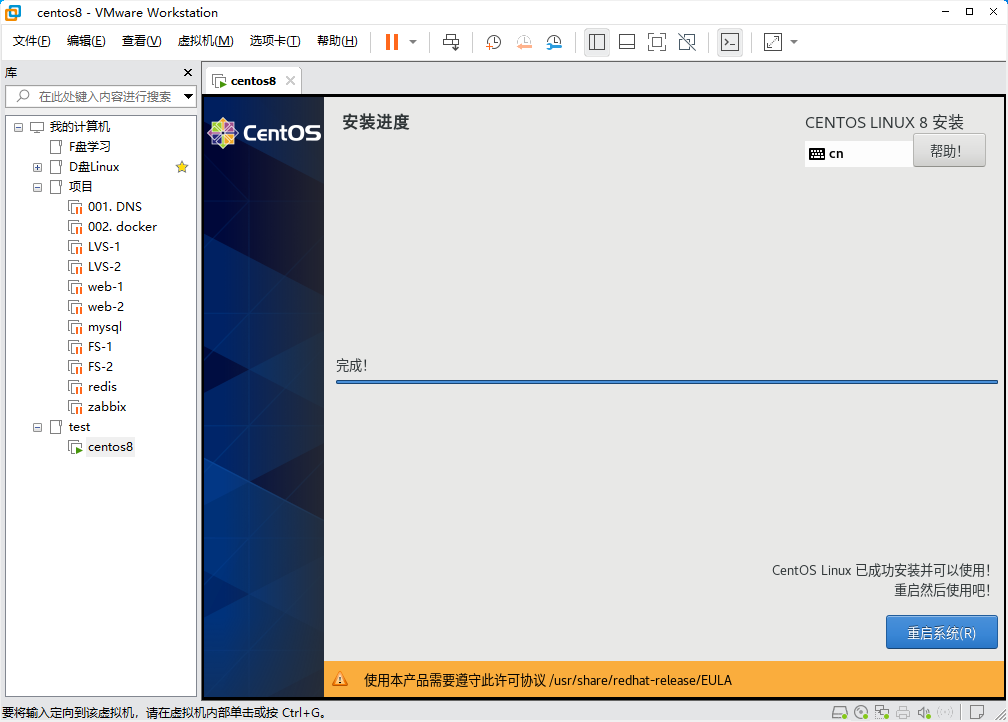Screen dimensions: 1008x722
Task: Open stretch display dropdown arrow
Action: click(794, 42)
